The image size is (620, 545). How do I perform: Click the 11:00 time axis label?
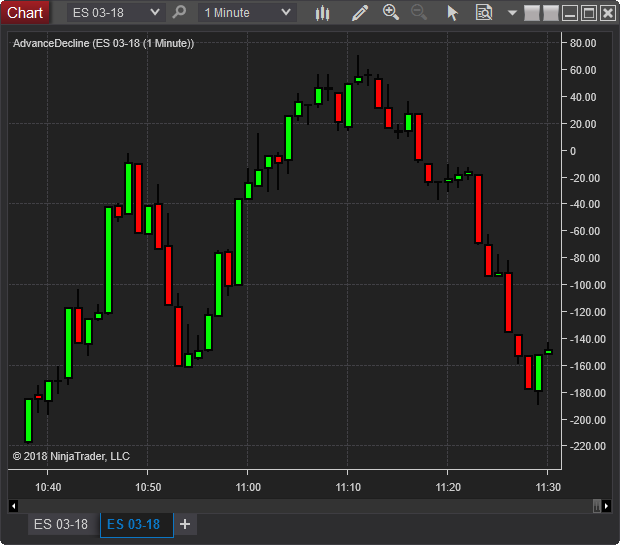pyautogui.click(x=248, y=487)
